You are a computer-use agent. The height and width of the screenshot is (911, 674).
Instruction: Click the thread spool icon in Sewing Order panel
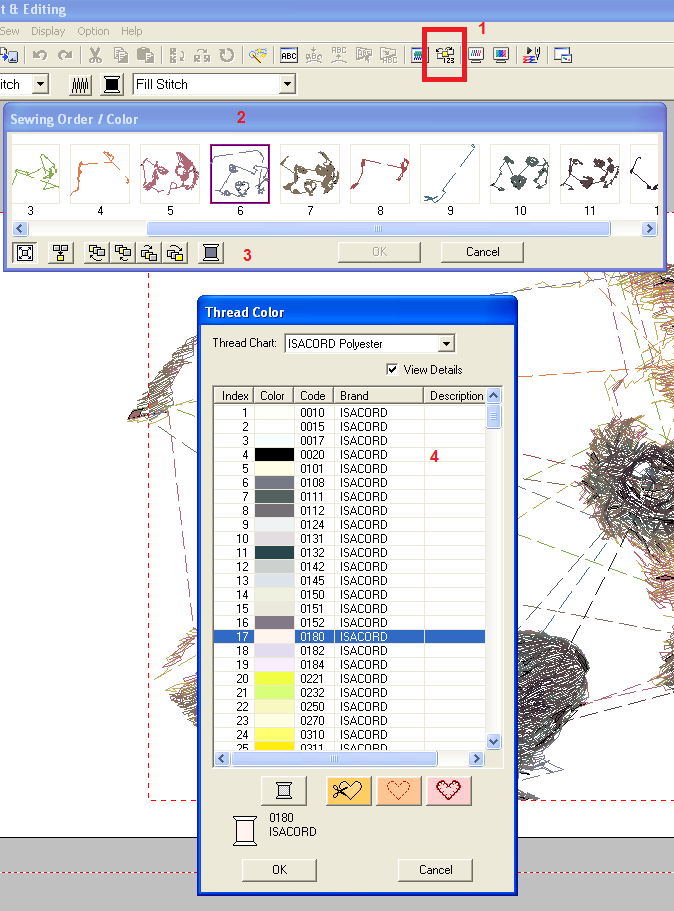coord(210,253)
